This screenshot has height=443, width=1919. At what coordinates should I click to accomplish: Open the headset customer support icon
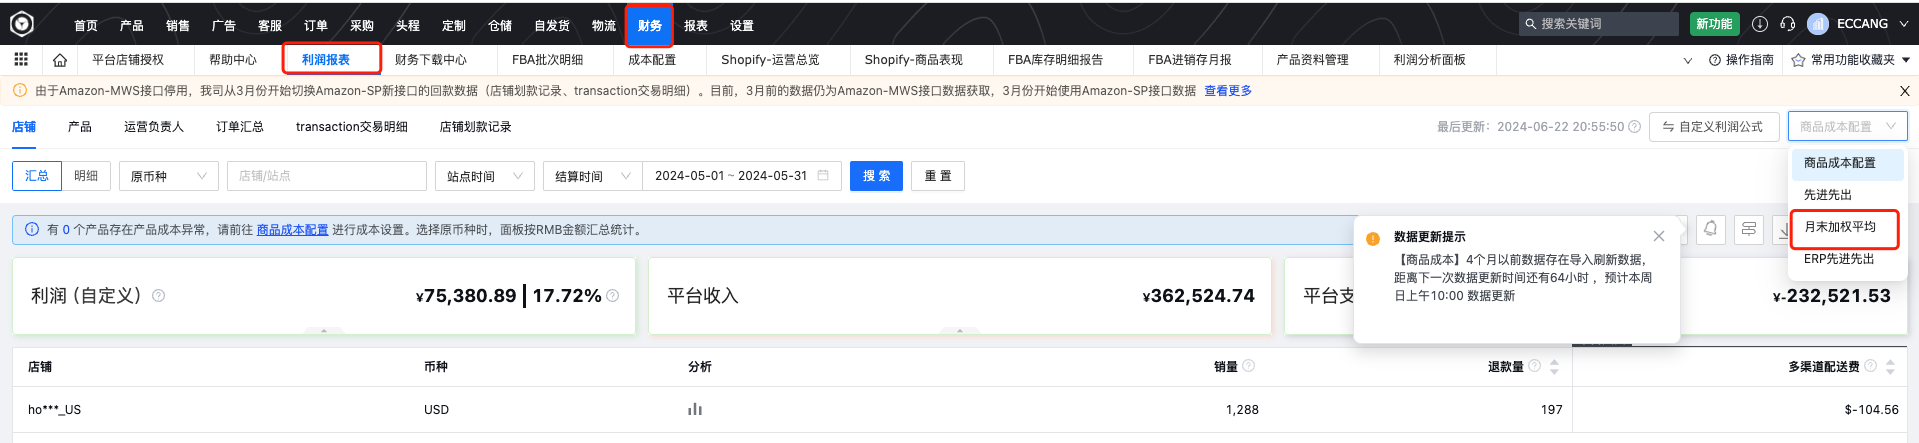click(x=1788, y=24)
